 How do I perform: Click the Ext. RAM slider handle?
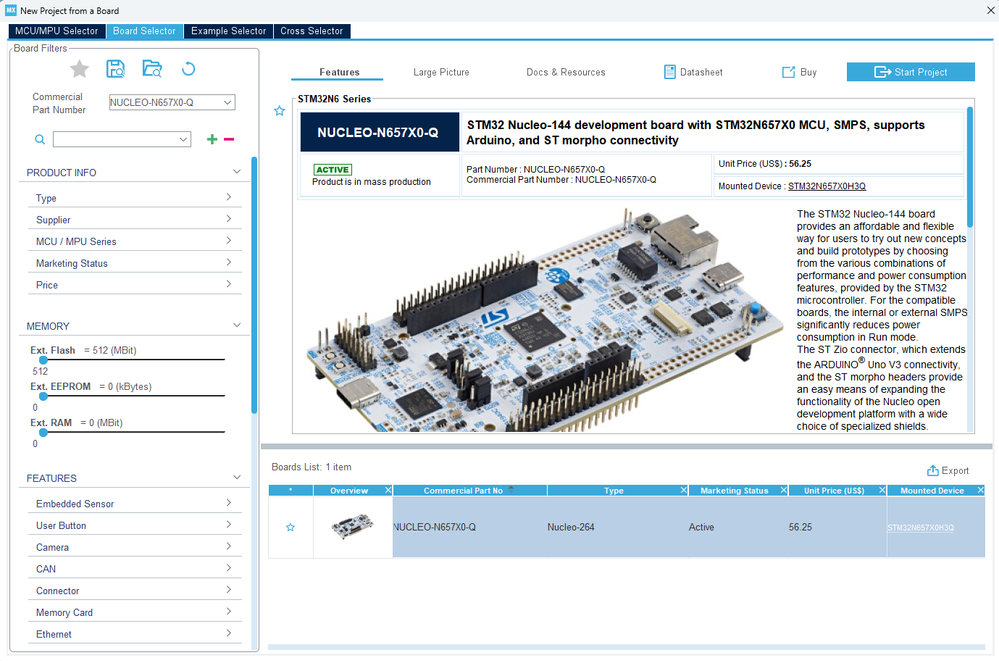coord(43,433)
